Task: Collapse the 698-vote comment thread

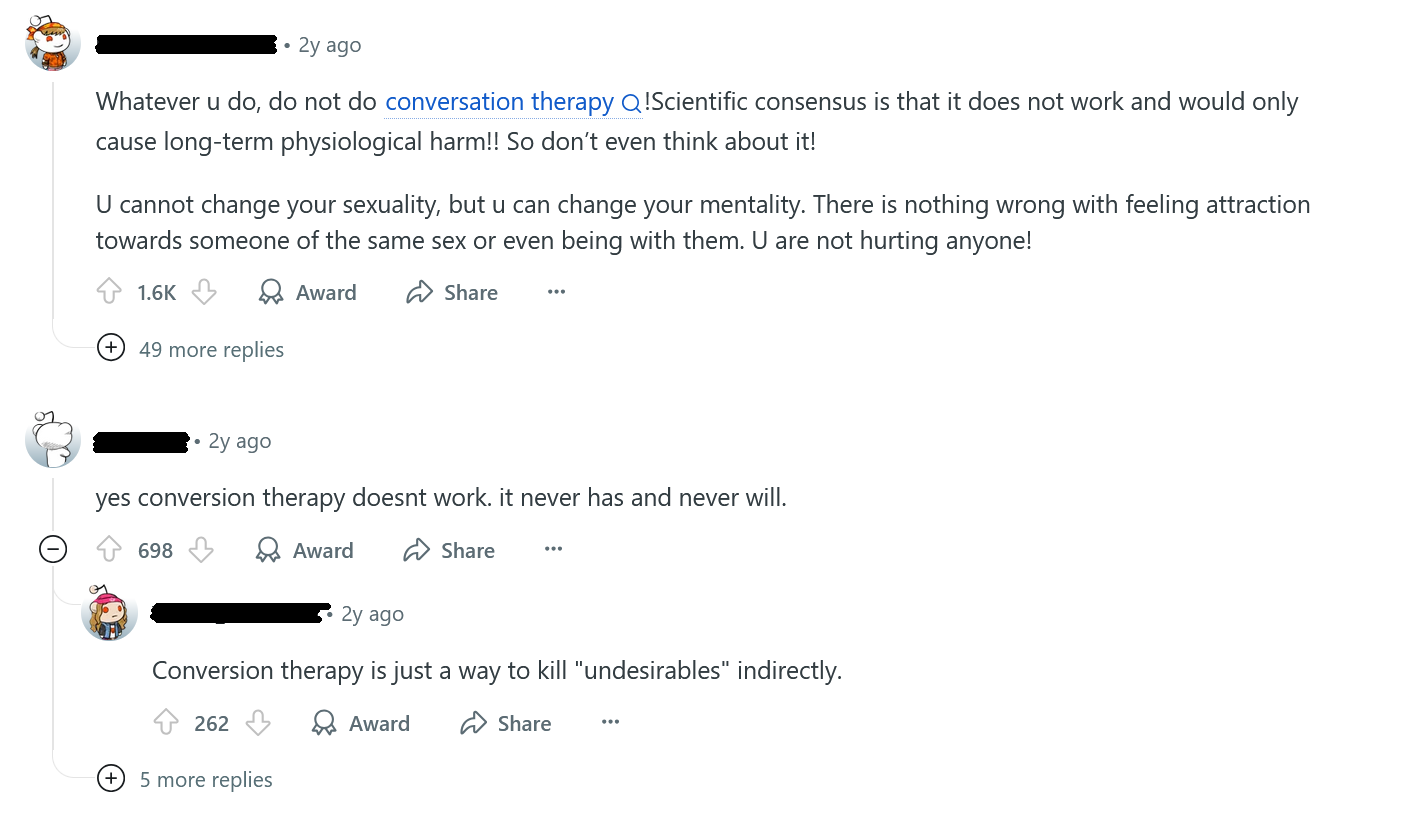Action: pyautogui.click(x=53, y=549)
